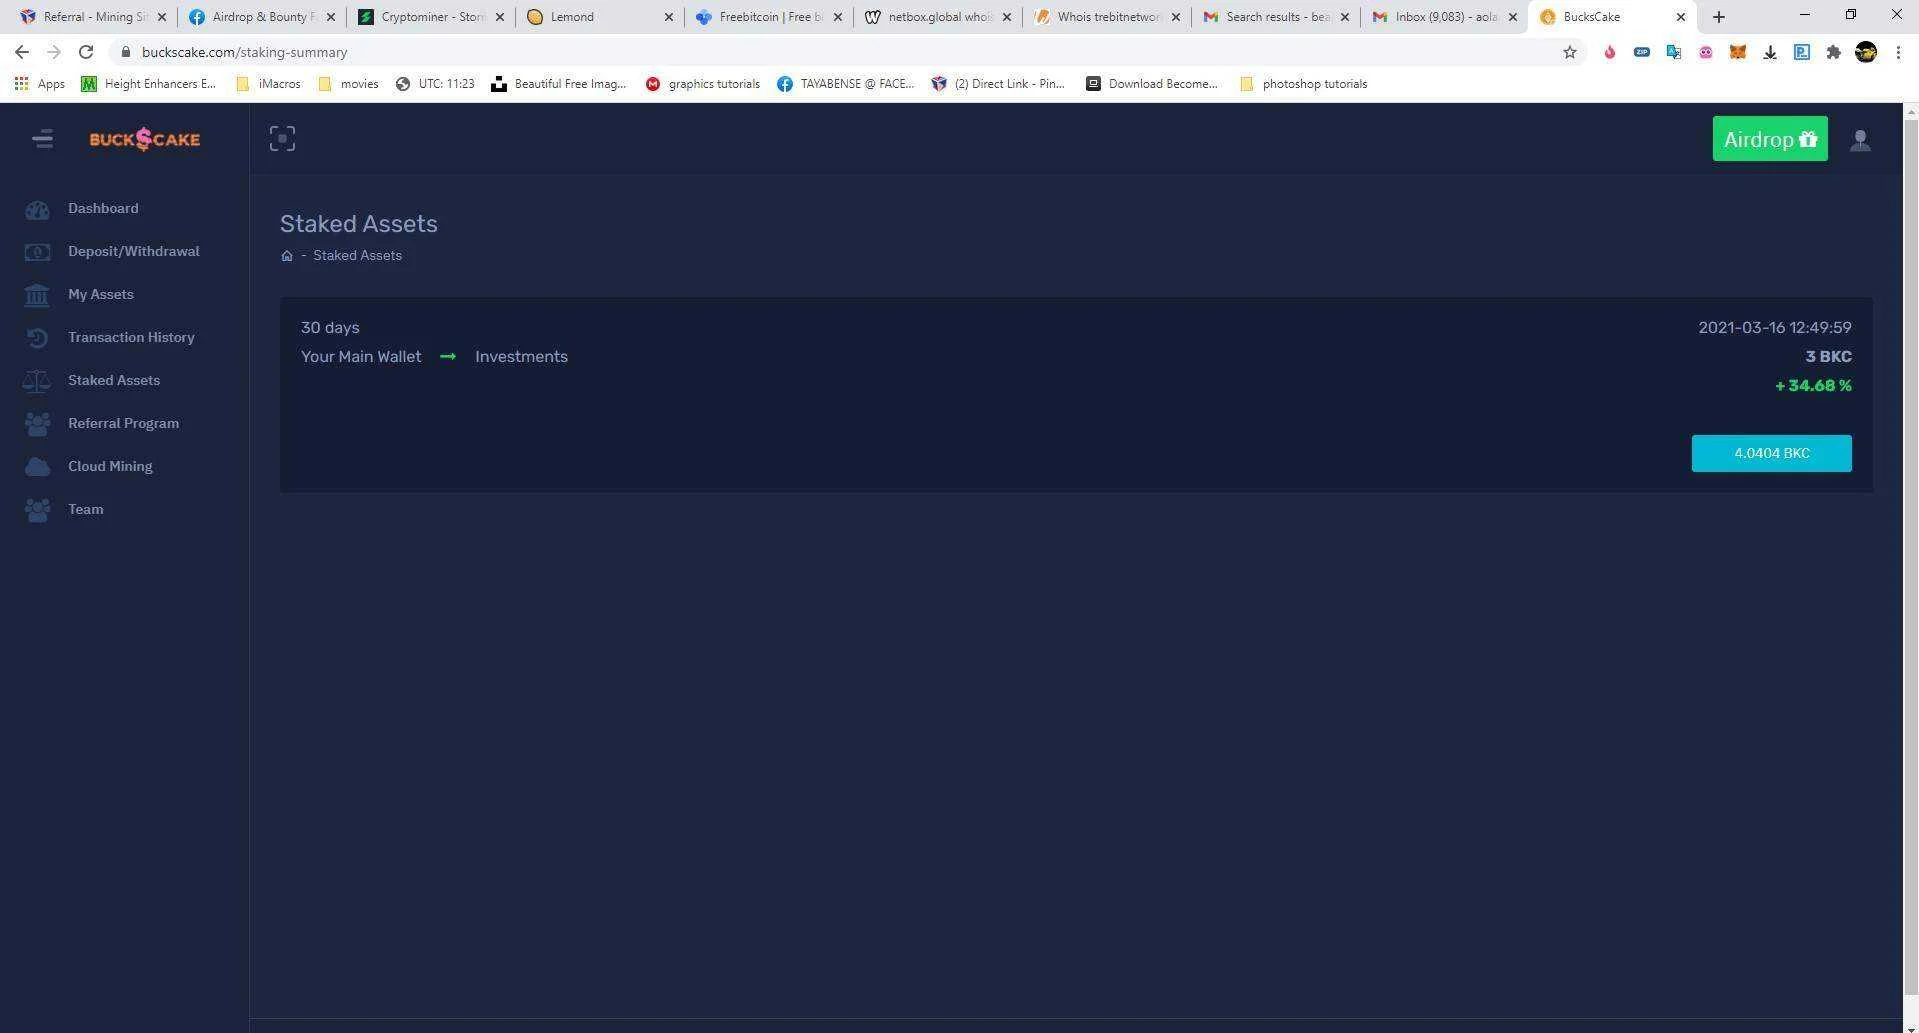This screenshot has width=1919, height=1033.
Task: Click the +34.68 % gain text
Action: pyautogui.click(x=1813, y=385)
